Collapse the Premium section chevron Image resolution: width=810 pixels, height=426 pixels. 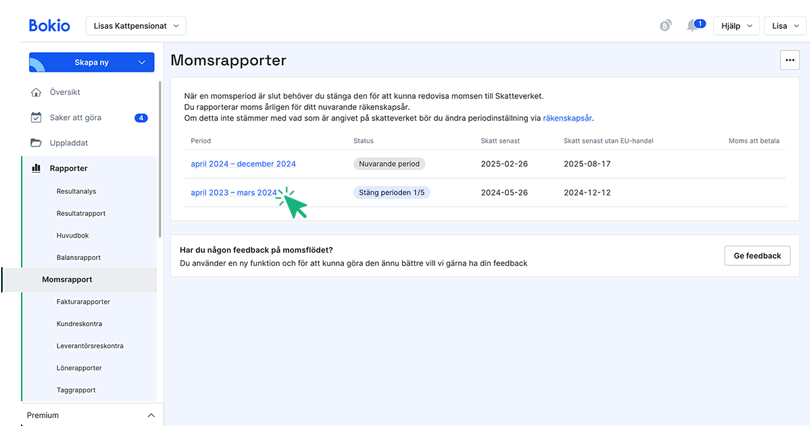[151, 415]
